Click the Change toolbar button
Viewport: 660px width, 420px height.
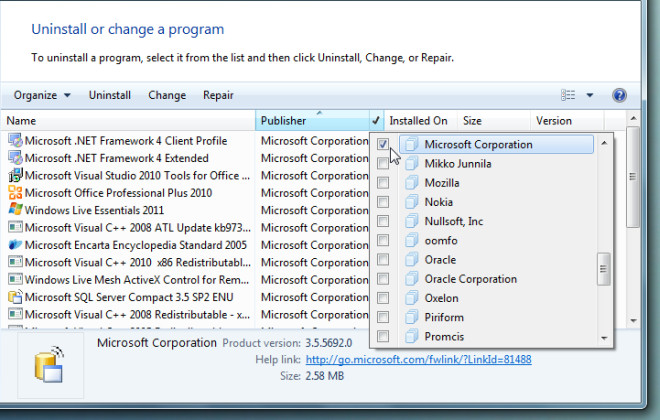(167, 95)
